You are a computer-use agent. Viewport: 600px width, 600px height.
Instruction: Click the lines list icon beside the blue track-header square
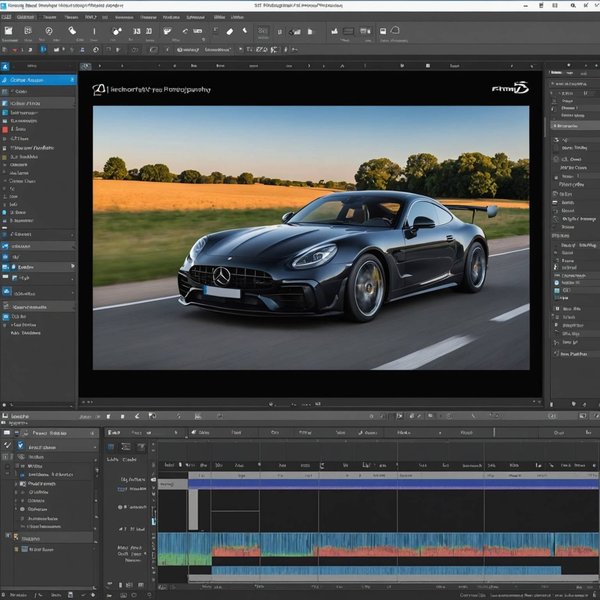tap(126, 447)
